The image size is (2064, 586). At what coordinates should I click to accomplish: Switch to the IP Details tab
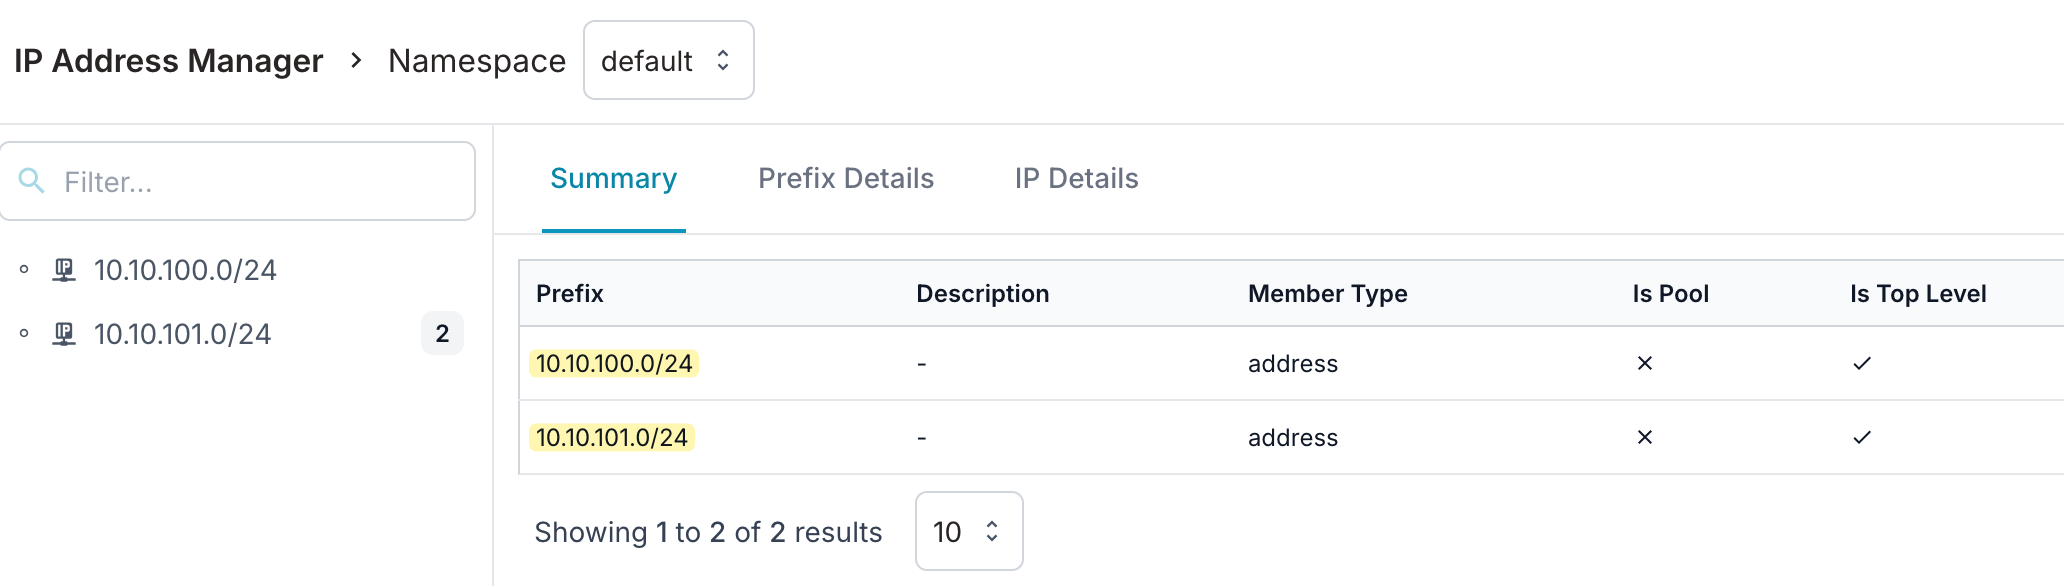[x=1076, y=178]
